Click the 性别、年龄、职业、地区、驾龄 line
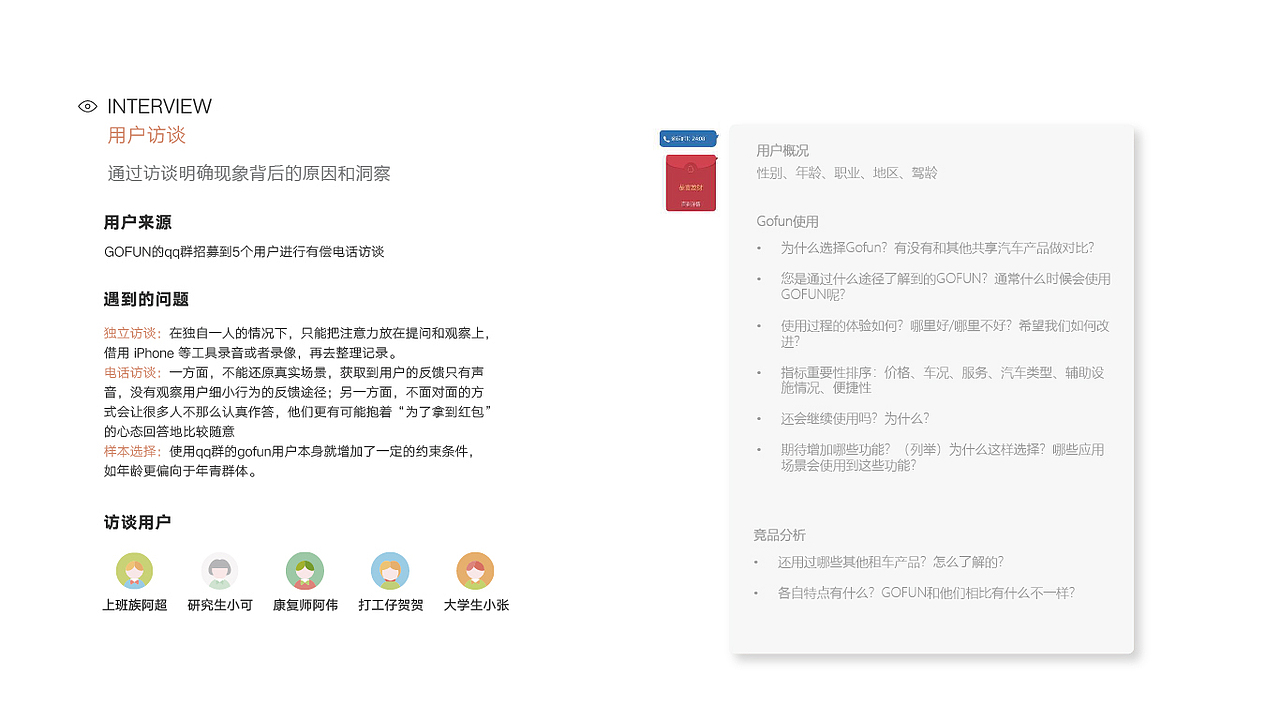Viewport: 1280px width, 721px height. (x=847, y=173)
